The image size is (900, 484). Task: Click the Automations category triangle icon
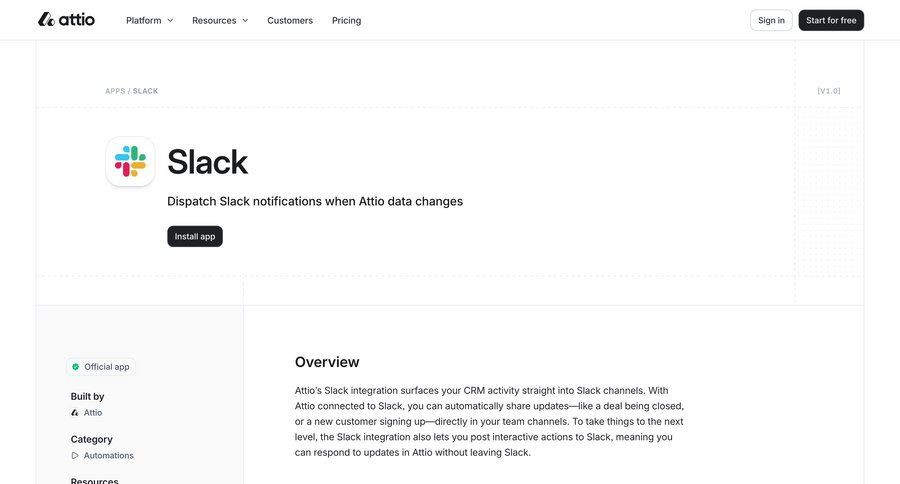[x=75, y=456]
